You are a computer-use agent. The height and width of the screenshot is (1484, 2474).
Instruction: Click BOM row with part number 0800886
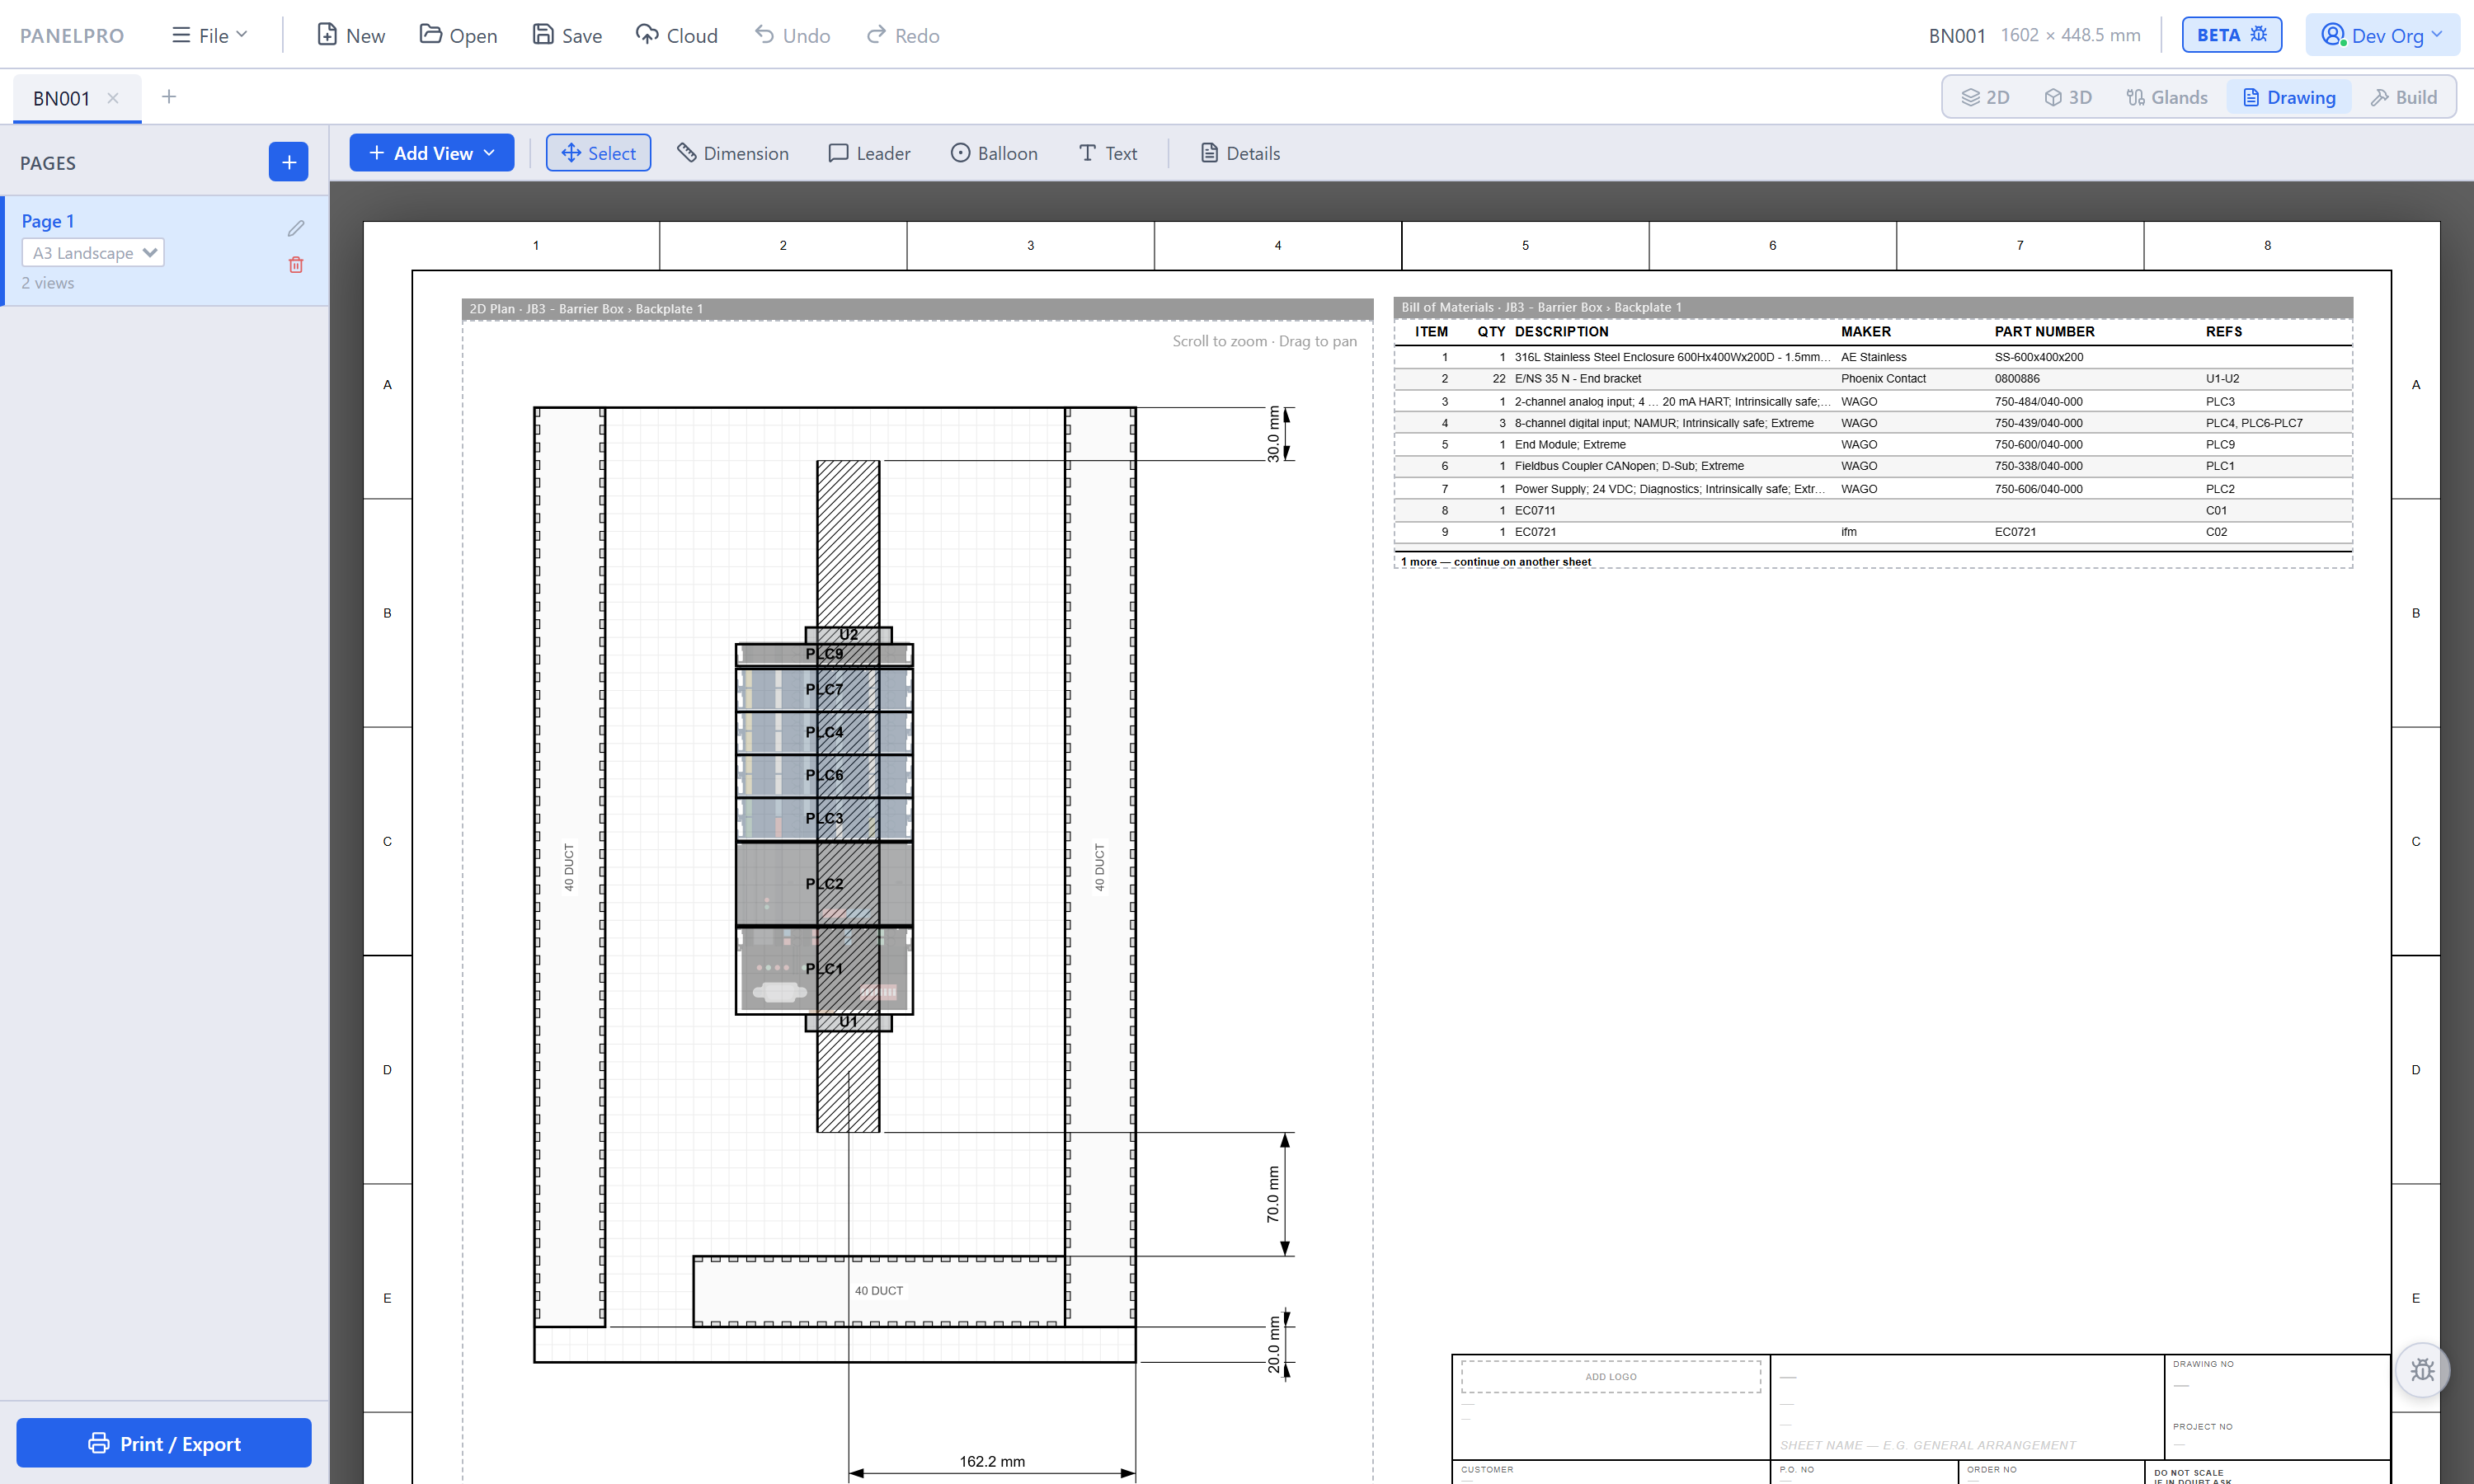coord(1873,379)
